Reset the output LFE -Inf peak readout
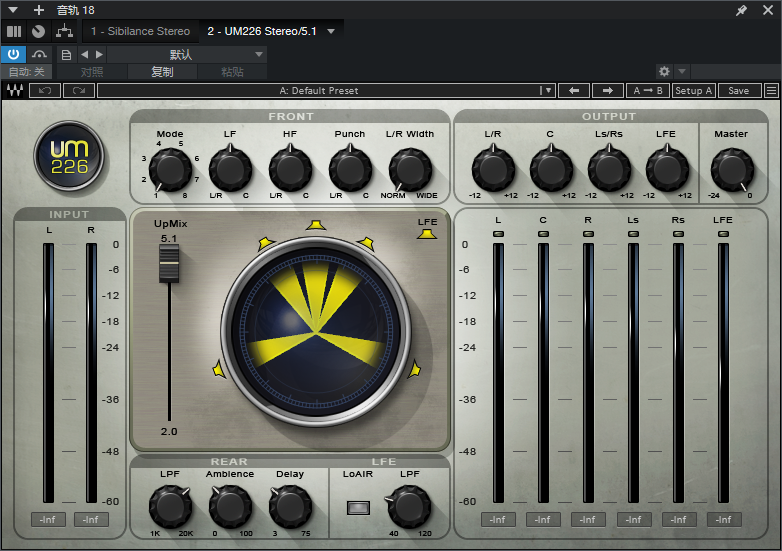The width and height of the screenshot is (782, 551). [x=723, y=520]
